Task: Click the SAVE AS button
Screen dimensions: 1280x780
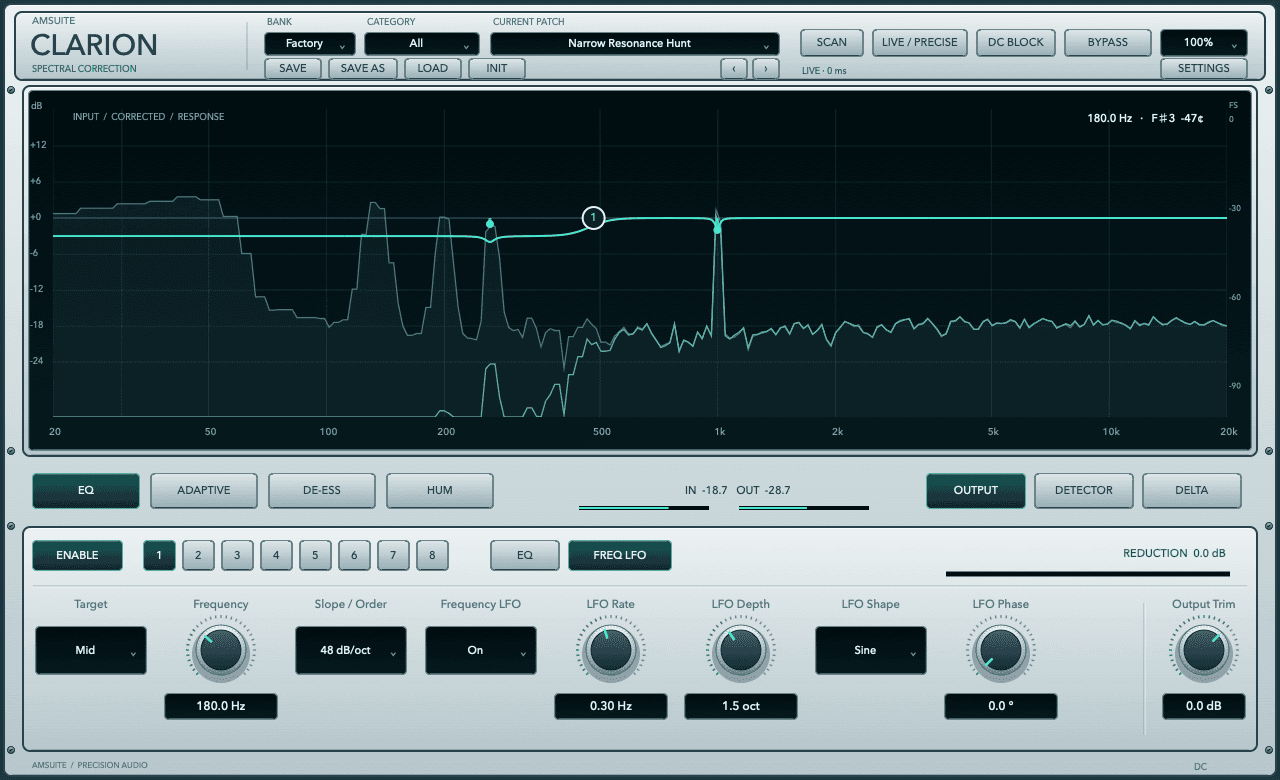Action: point(362,69)
